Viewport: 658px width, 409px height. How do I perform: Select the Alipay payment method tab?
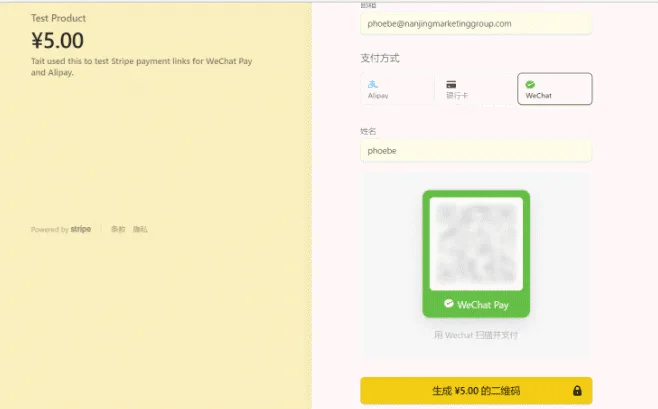coord(397,89)
